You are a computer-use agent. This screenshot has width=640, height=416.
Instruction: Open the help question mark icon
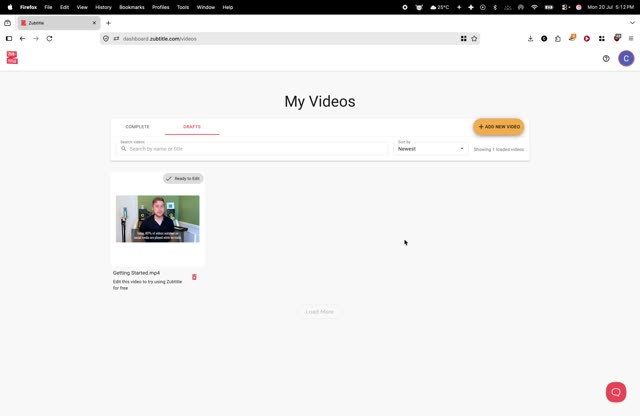pos(606,59)
